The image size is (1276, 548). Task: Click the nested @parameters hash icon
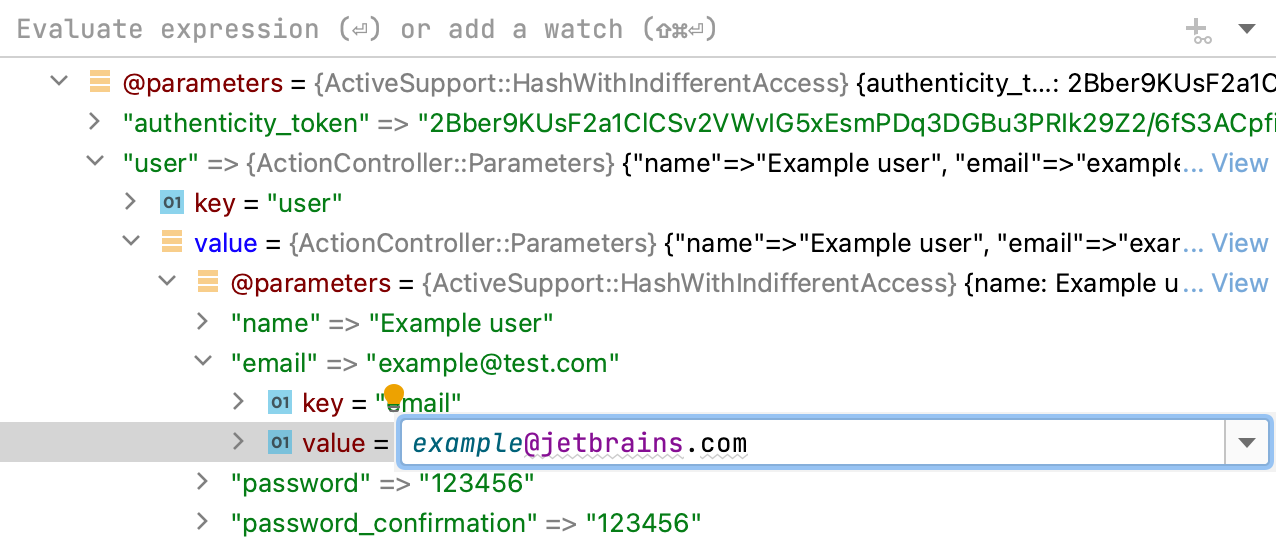click(x=208, y=283)
